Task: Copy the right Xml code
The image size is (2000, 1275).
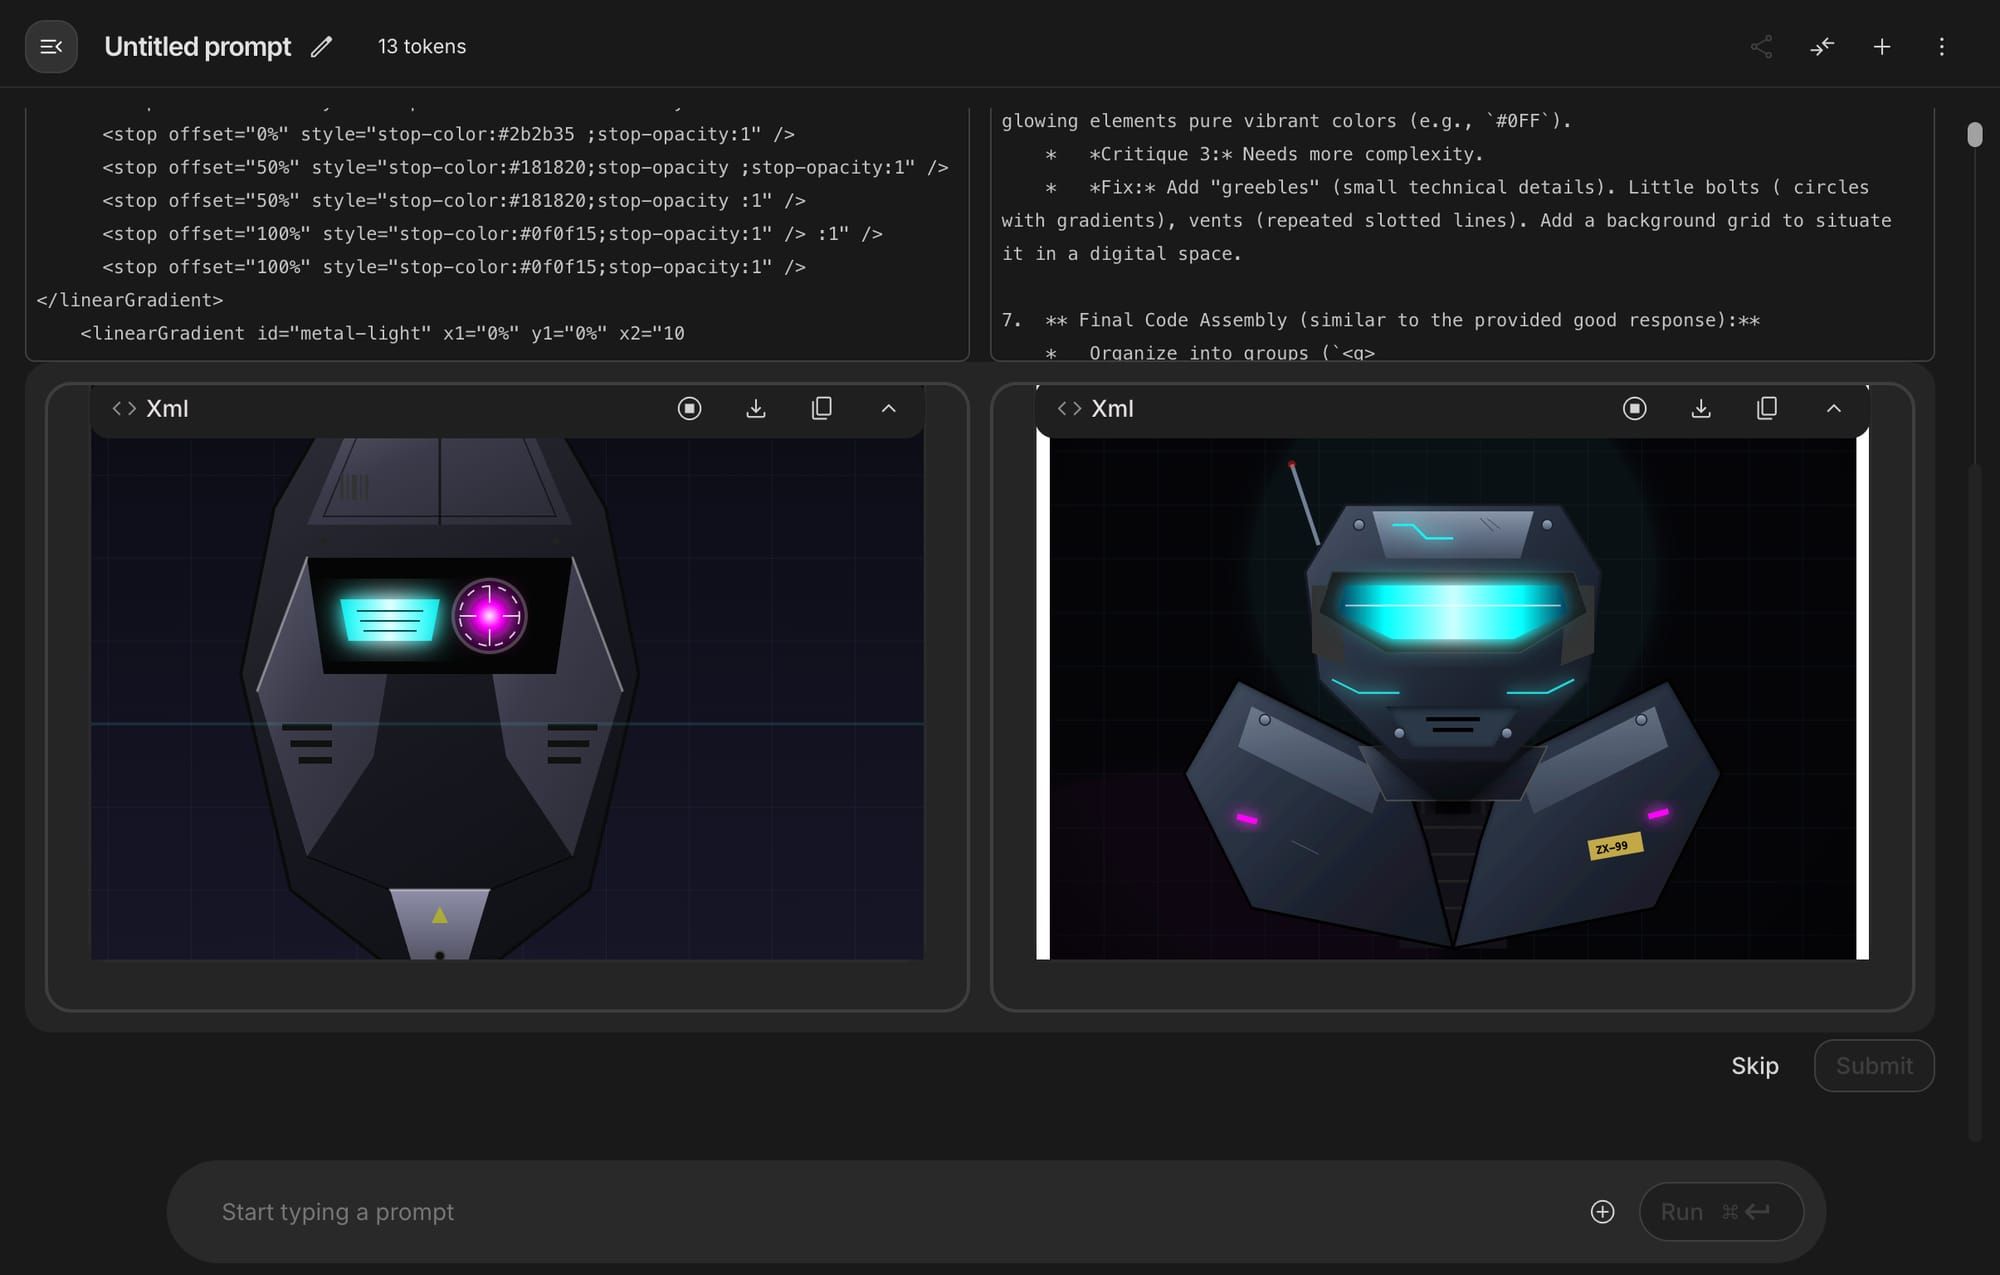Action: (1767, 408)
